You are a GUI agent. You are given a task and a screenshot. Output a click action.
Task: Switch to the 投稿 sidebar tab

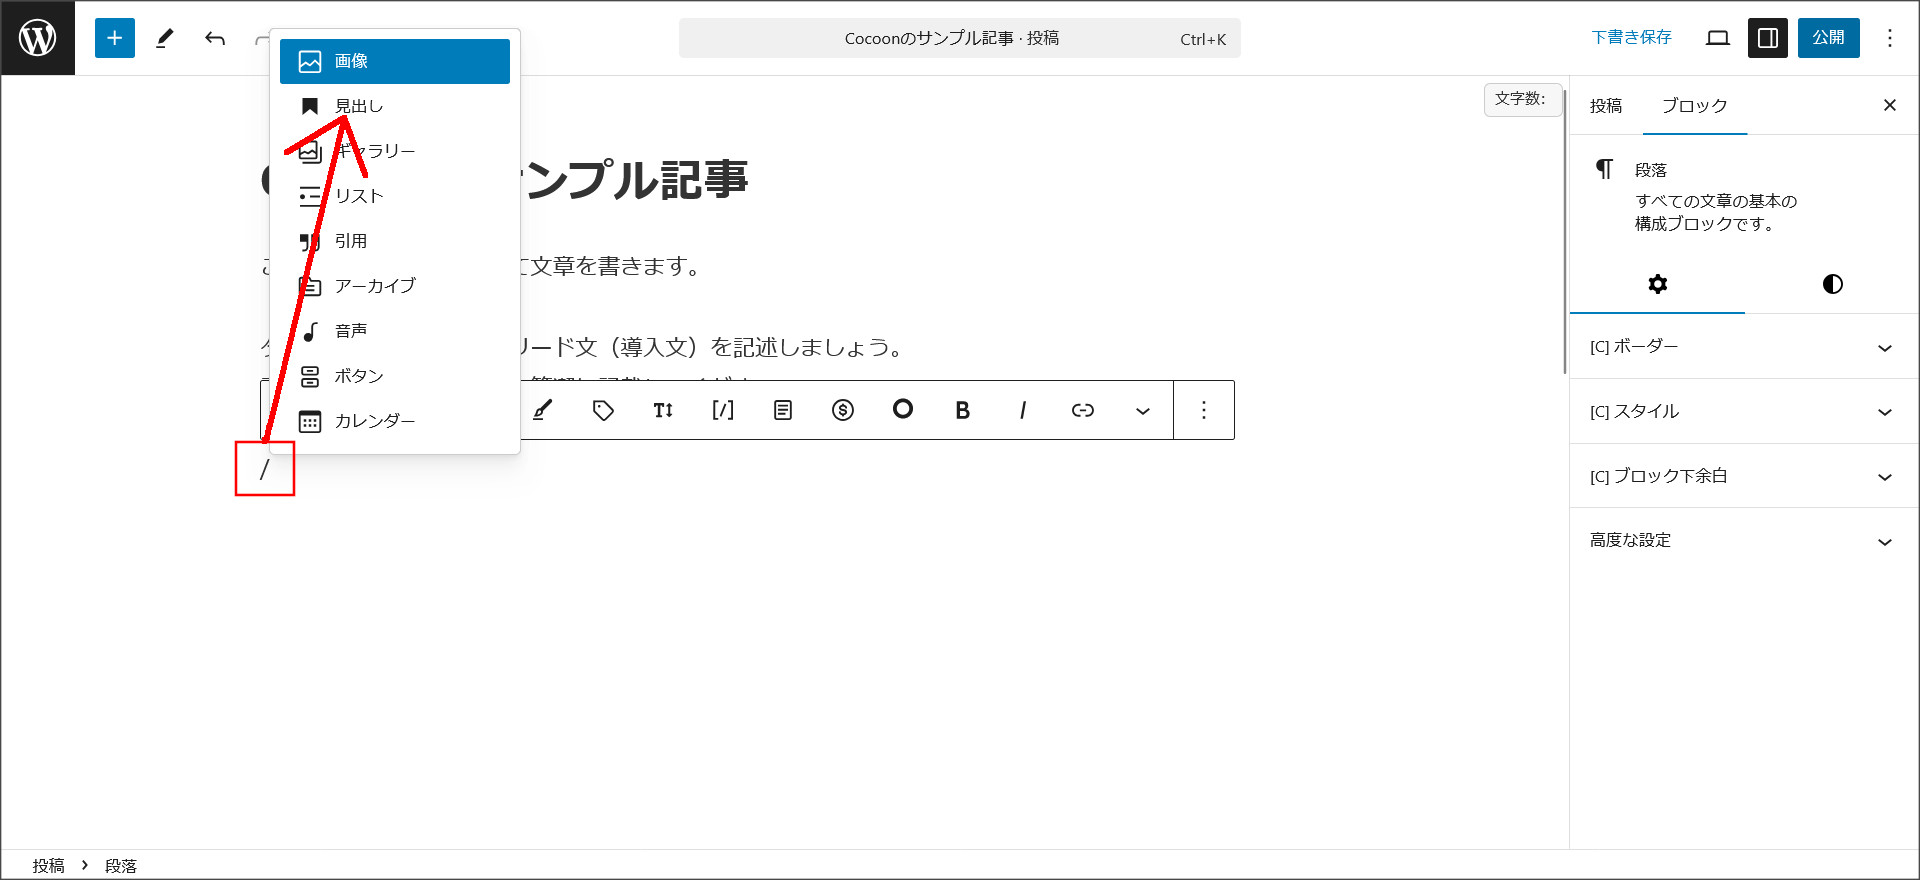[x=1606, y=106]
